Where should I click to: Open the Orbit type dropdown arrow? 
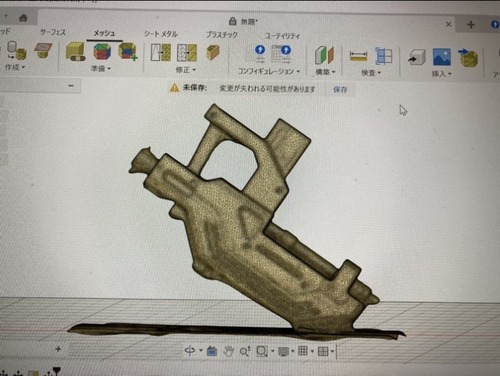click(201, 350)
